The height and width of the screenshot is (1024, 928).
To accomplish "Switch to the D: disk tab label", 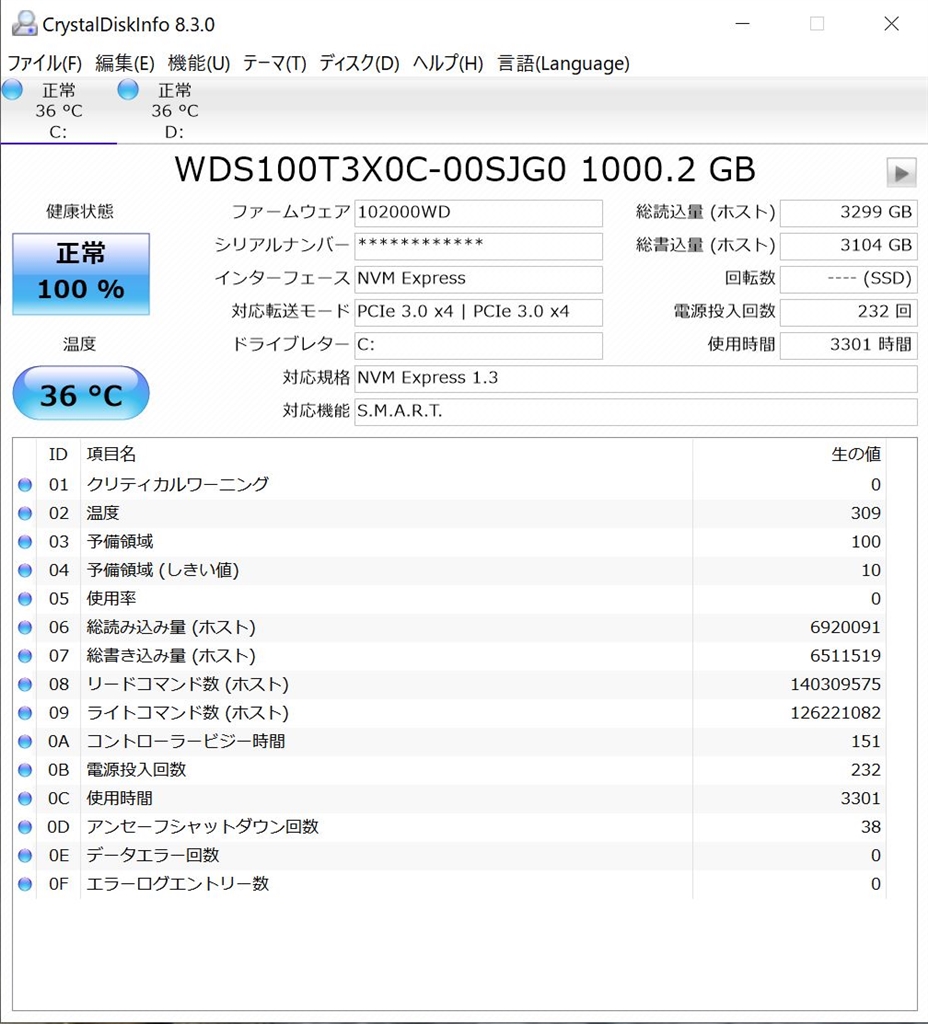I will pos(174,132).
